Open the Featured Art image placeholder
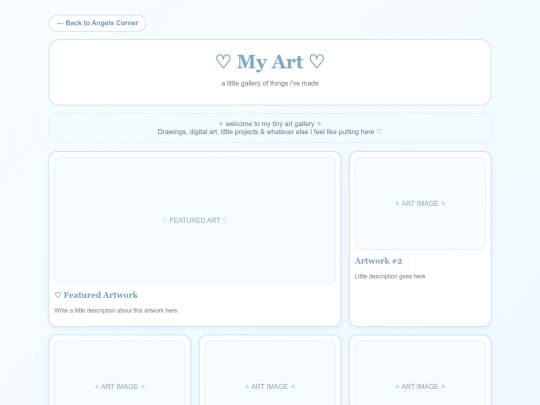540x405 pixels. pyautogui.click(x=195, y=220)
